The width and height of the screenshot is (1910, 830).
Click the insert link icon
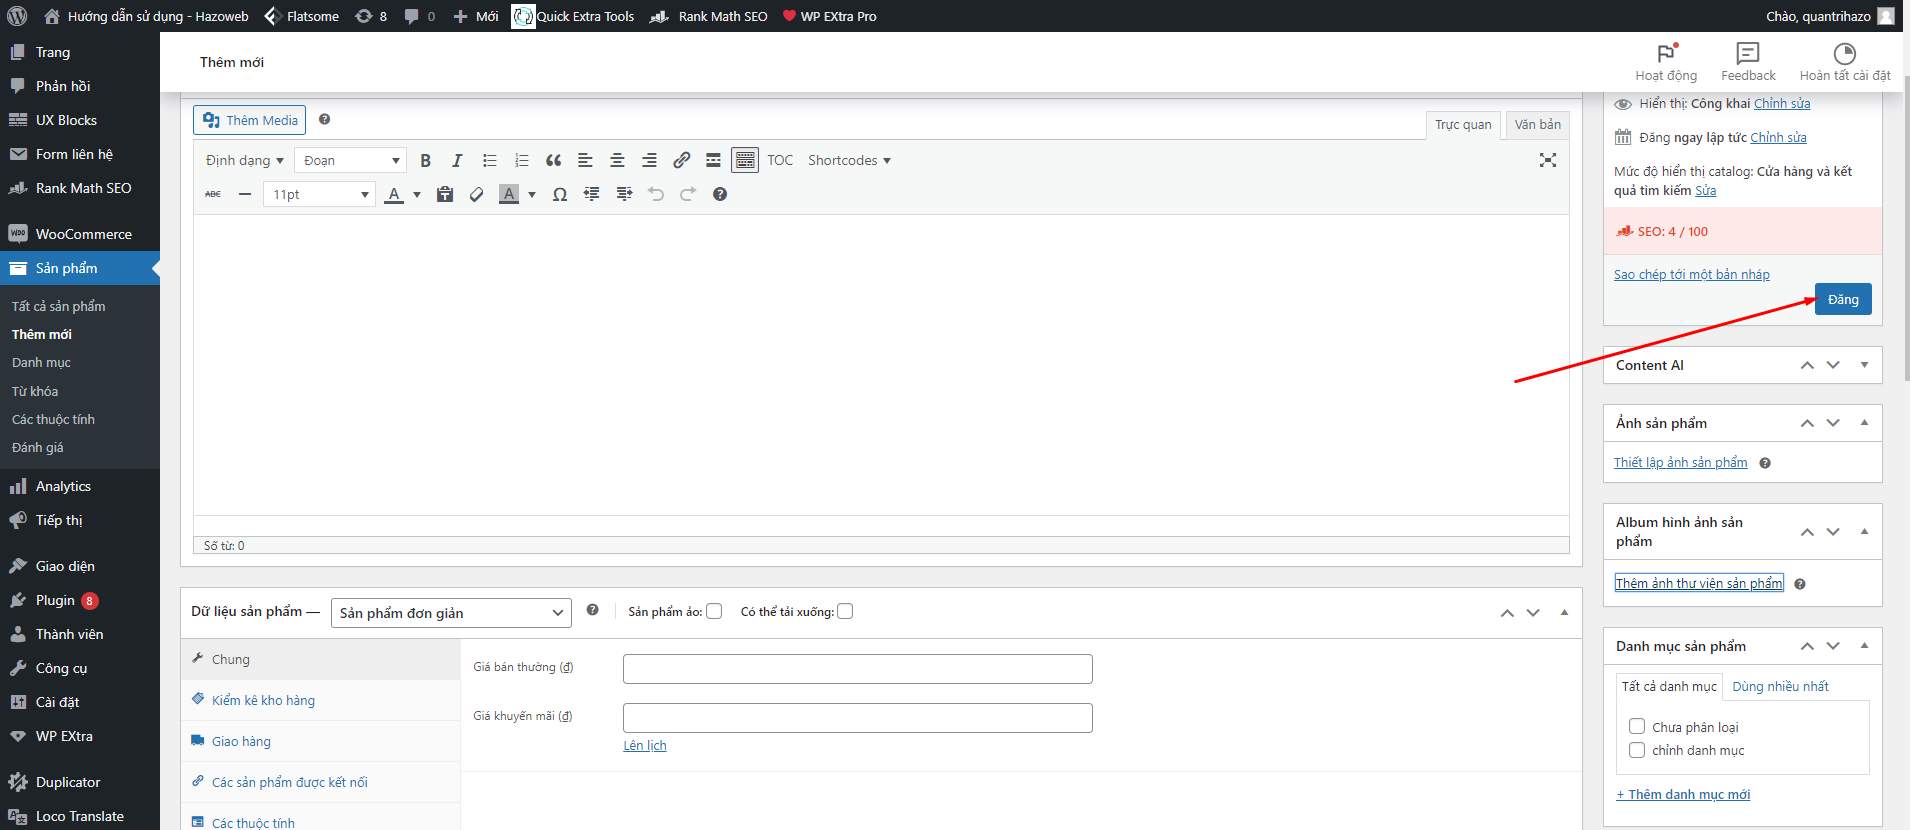[x=681, y=160]
